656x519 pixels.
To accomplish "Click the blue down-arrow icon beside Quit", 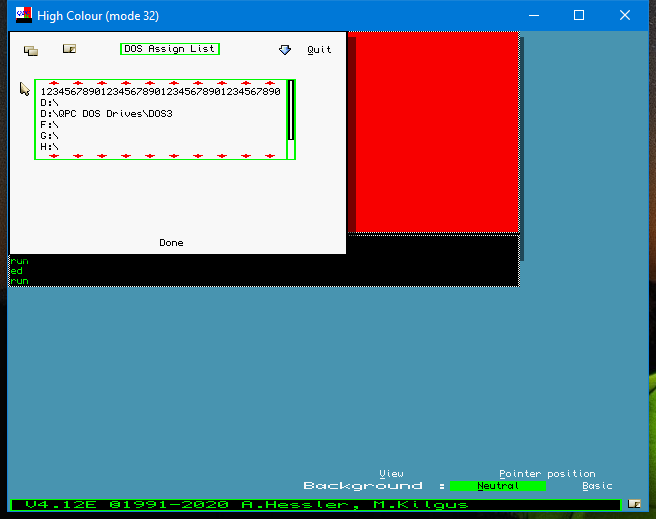I will (x=285, y=50).
